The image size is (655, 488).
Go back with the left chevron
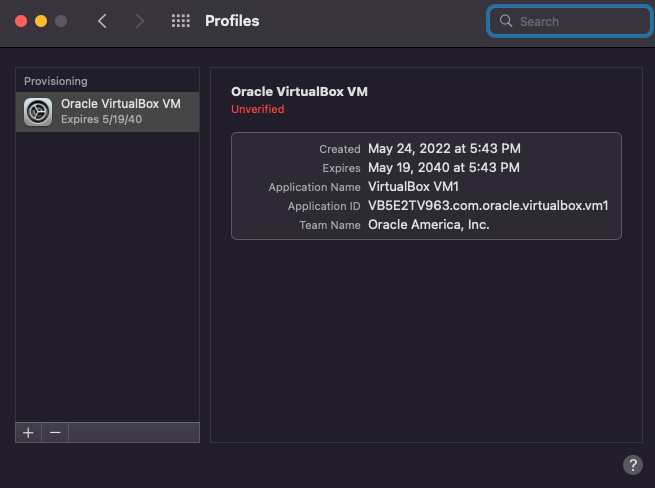[x=102, y=21]
